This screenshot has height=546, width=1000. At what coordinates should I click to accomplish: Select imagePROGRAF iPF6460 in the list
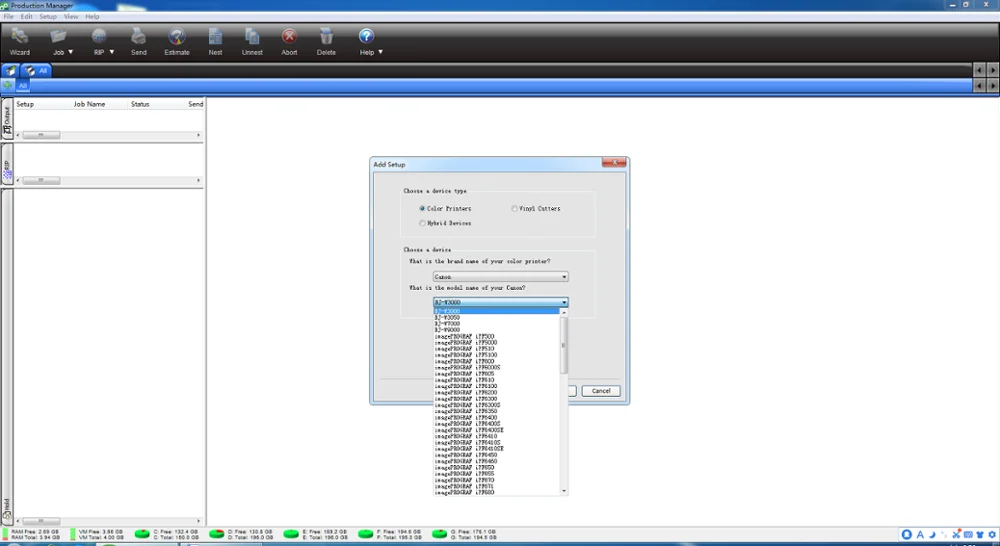tap(497, 461)
